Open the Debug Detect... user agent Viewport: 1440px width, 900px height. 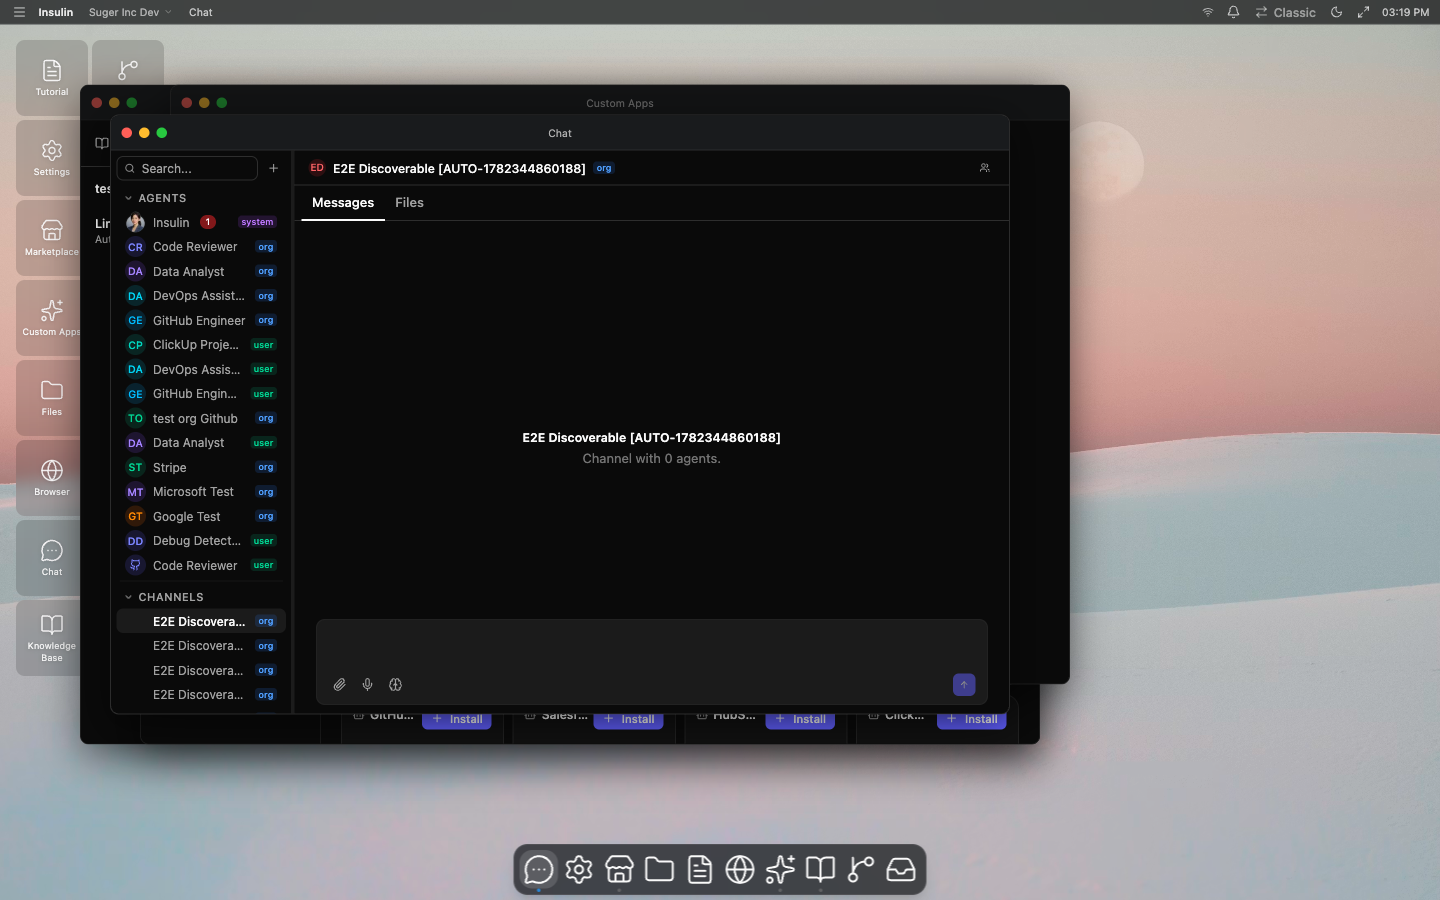(201, 541)
